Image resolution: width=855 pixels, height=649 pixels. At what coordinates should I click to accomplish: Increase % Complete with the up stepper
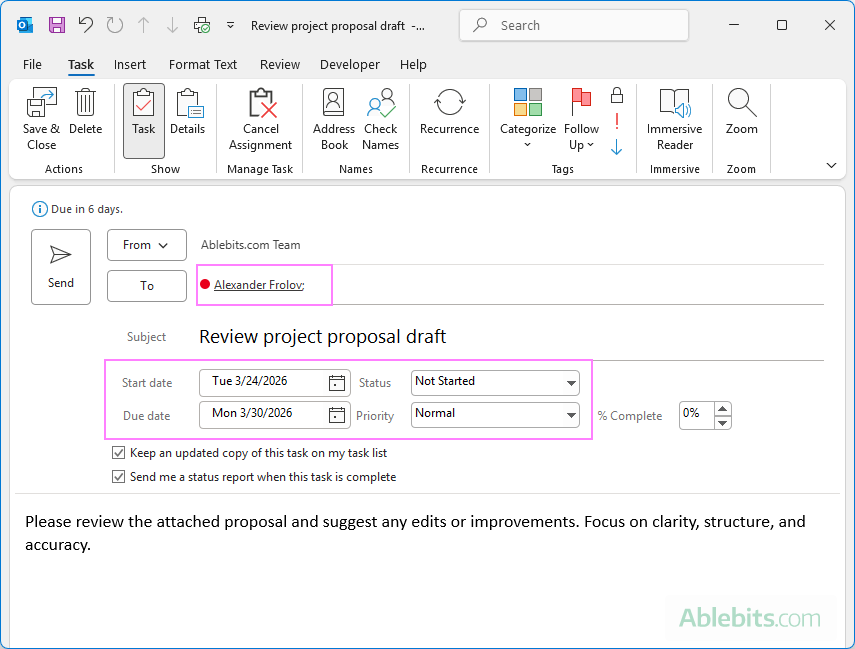(721, 410)
